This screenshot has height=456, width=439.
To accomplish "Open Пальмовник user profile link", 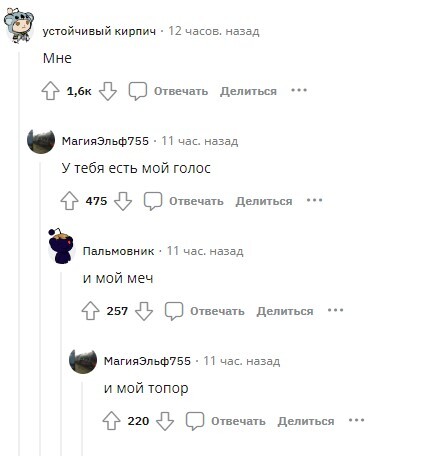I will 118,251.
